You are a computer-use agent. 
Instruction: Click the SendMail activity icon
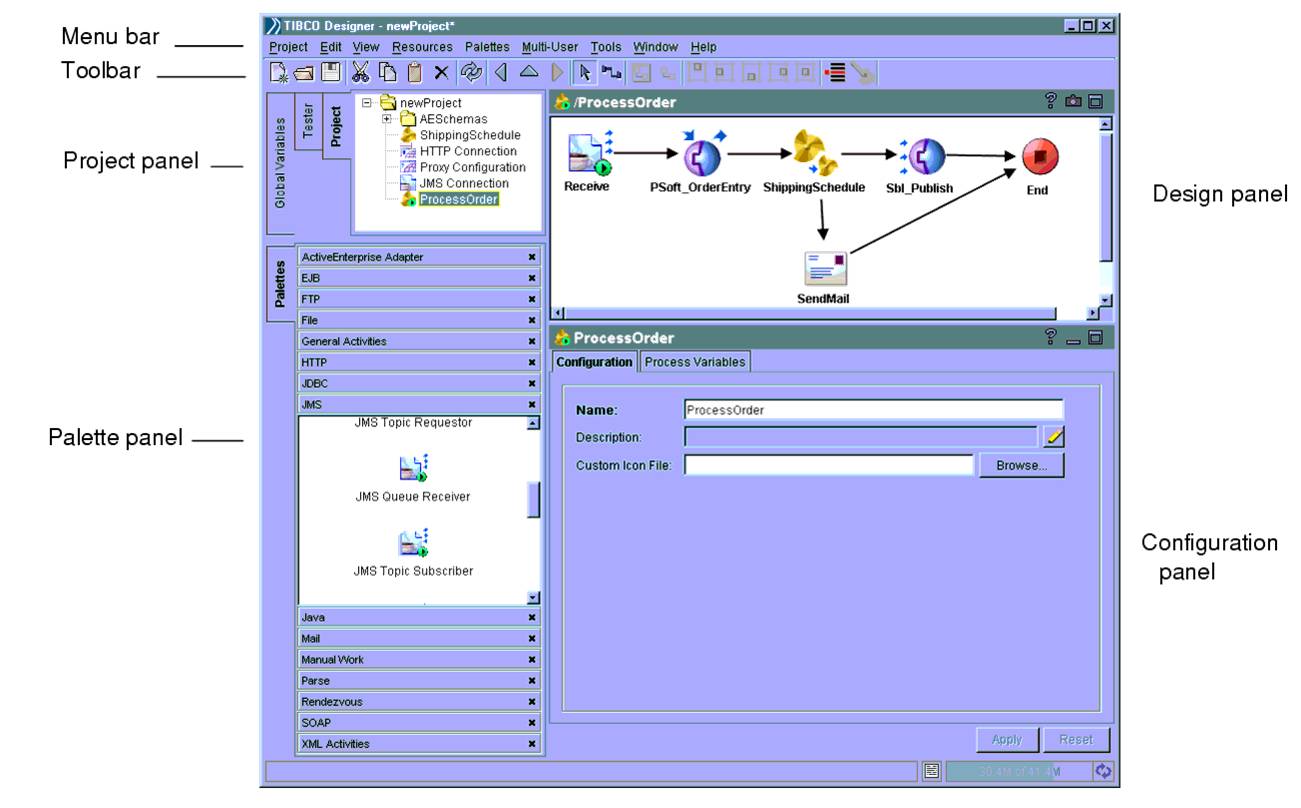coord(826,268)
